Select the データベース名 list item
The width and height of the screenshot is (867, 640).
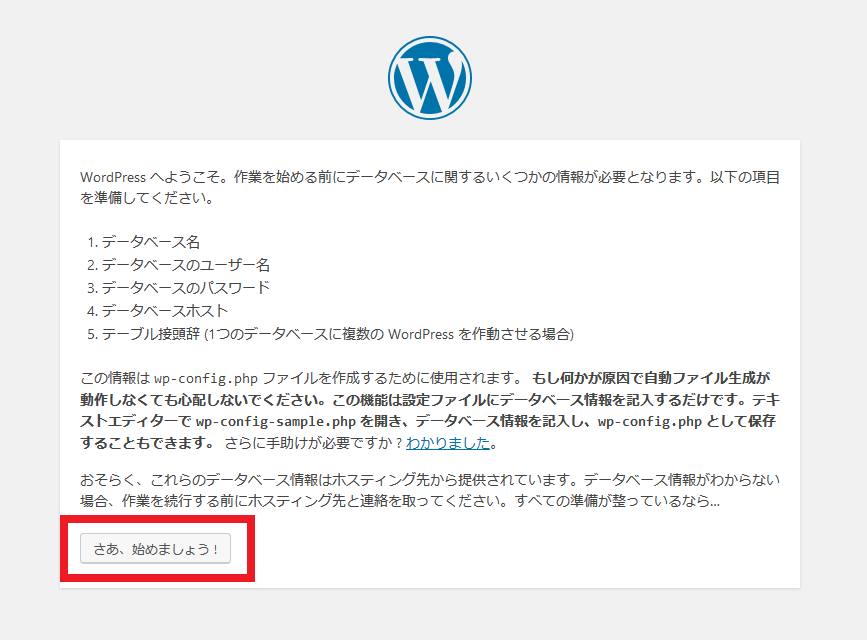pyautogui.click(x=151, y=242)
